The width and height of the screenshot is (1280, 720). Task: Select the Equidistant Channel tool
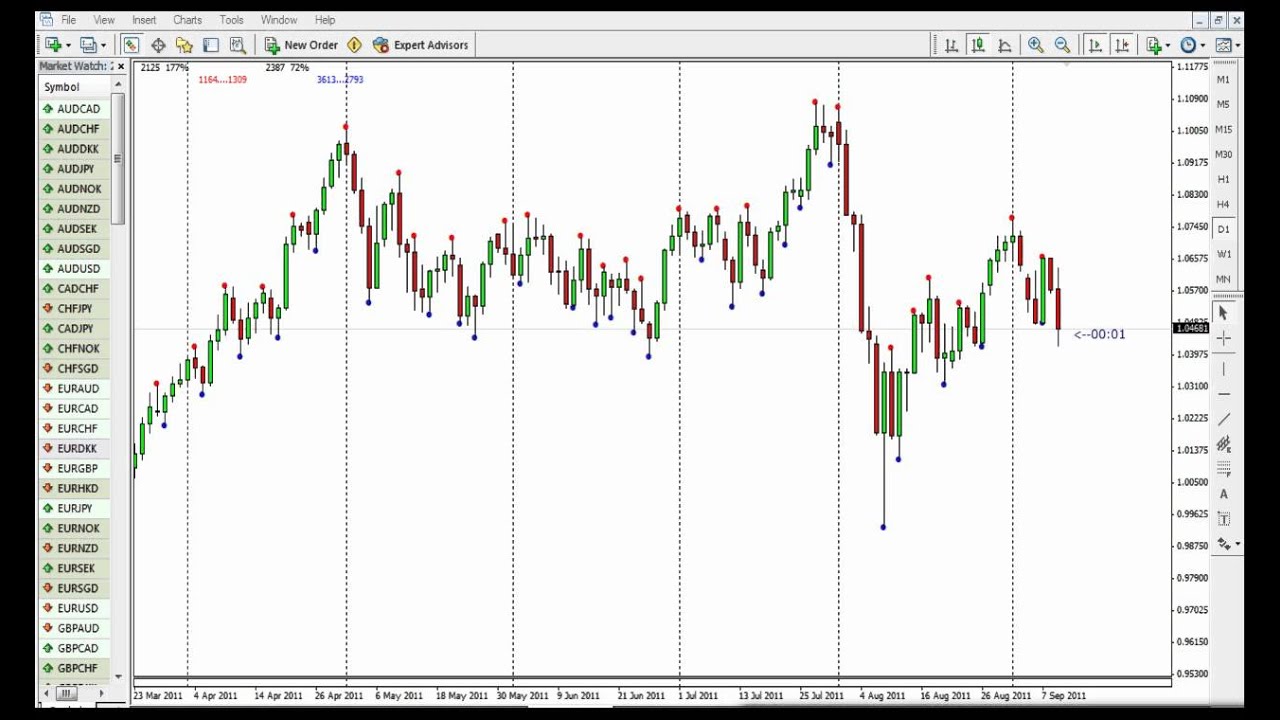[1224, 444]
